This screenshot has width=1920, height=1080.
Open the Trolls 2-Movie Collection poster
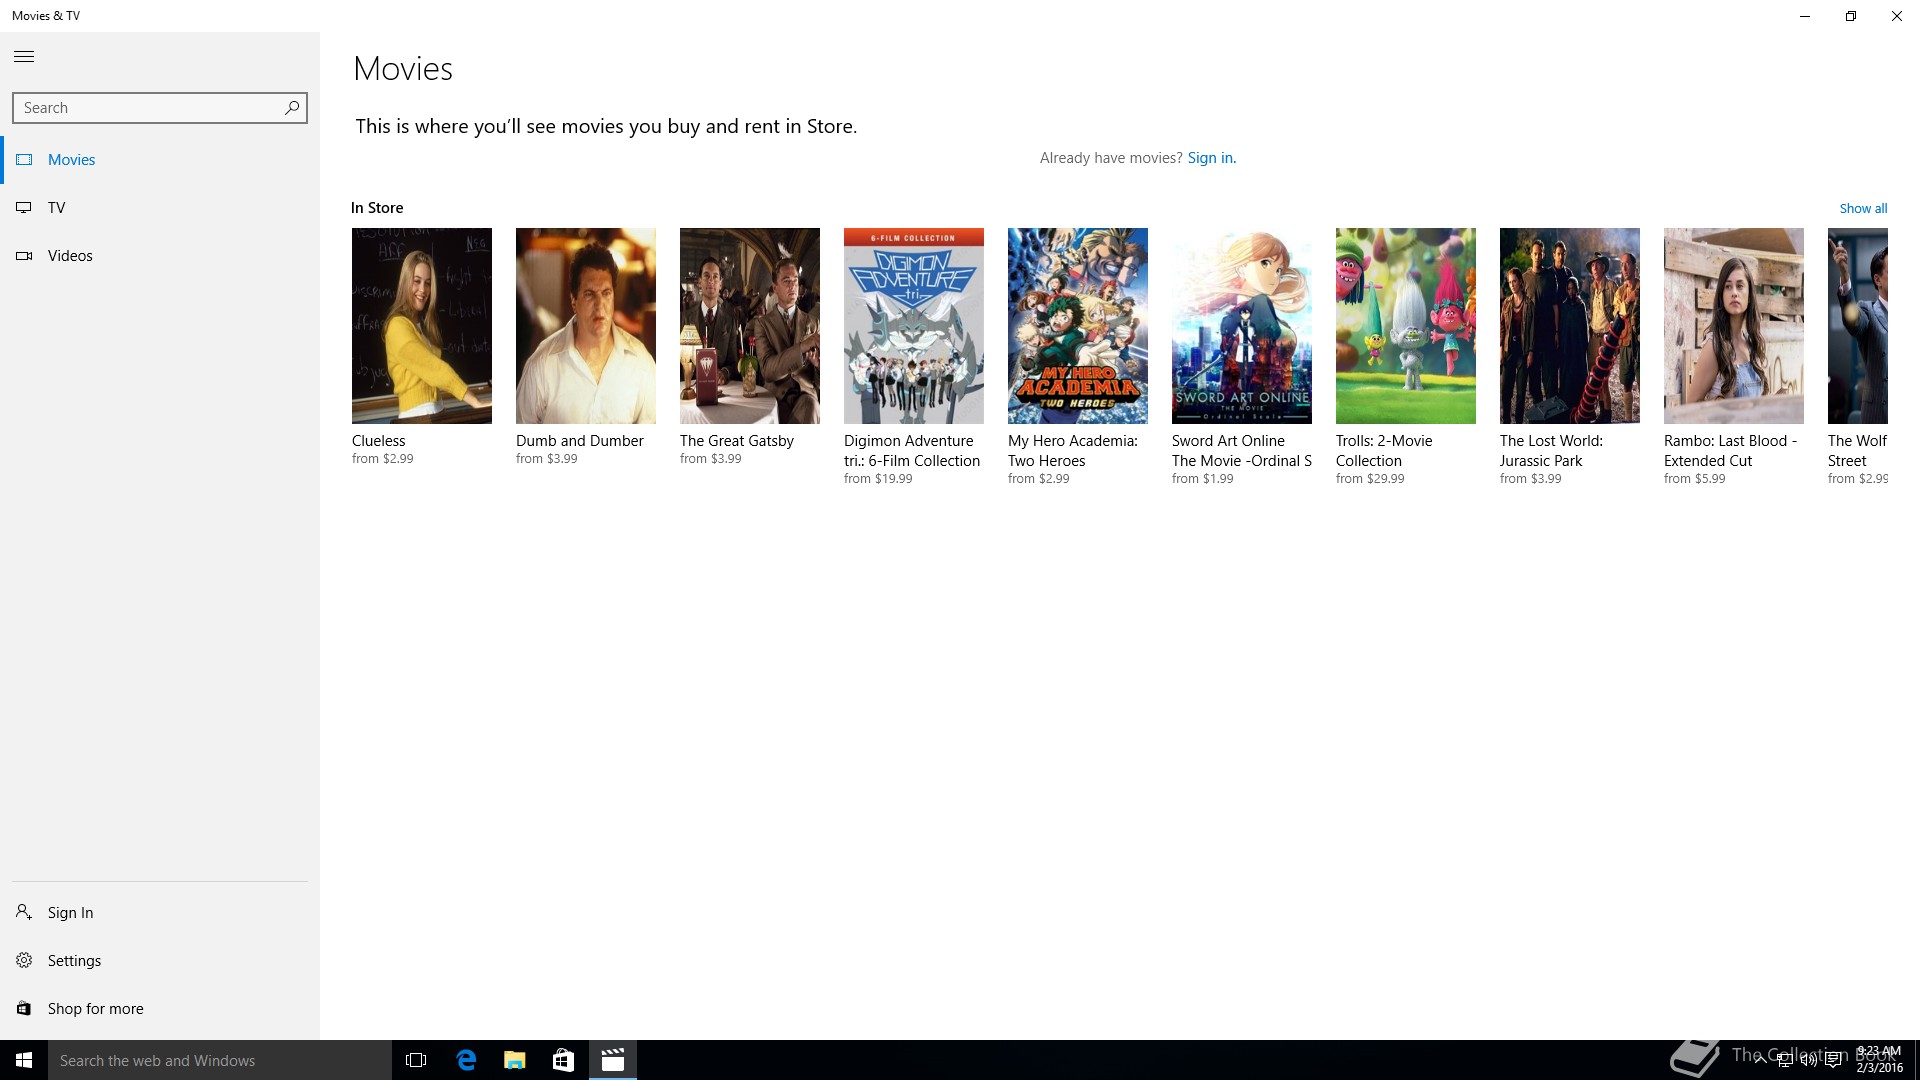(1405, 325)
